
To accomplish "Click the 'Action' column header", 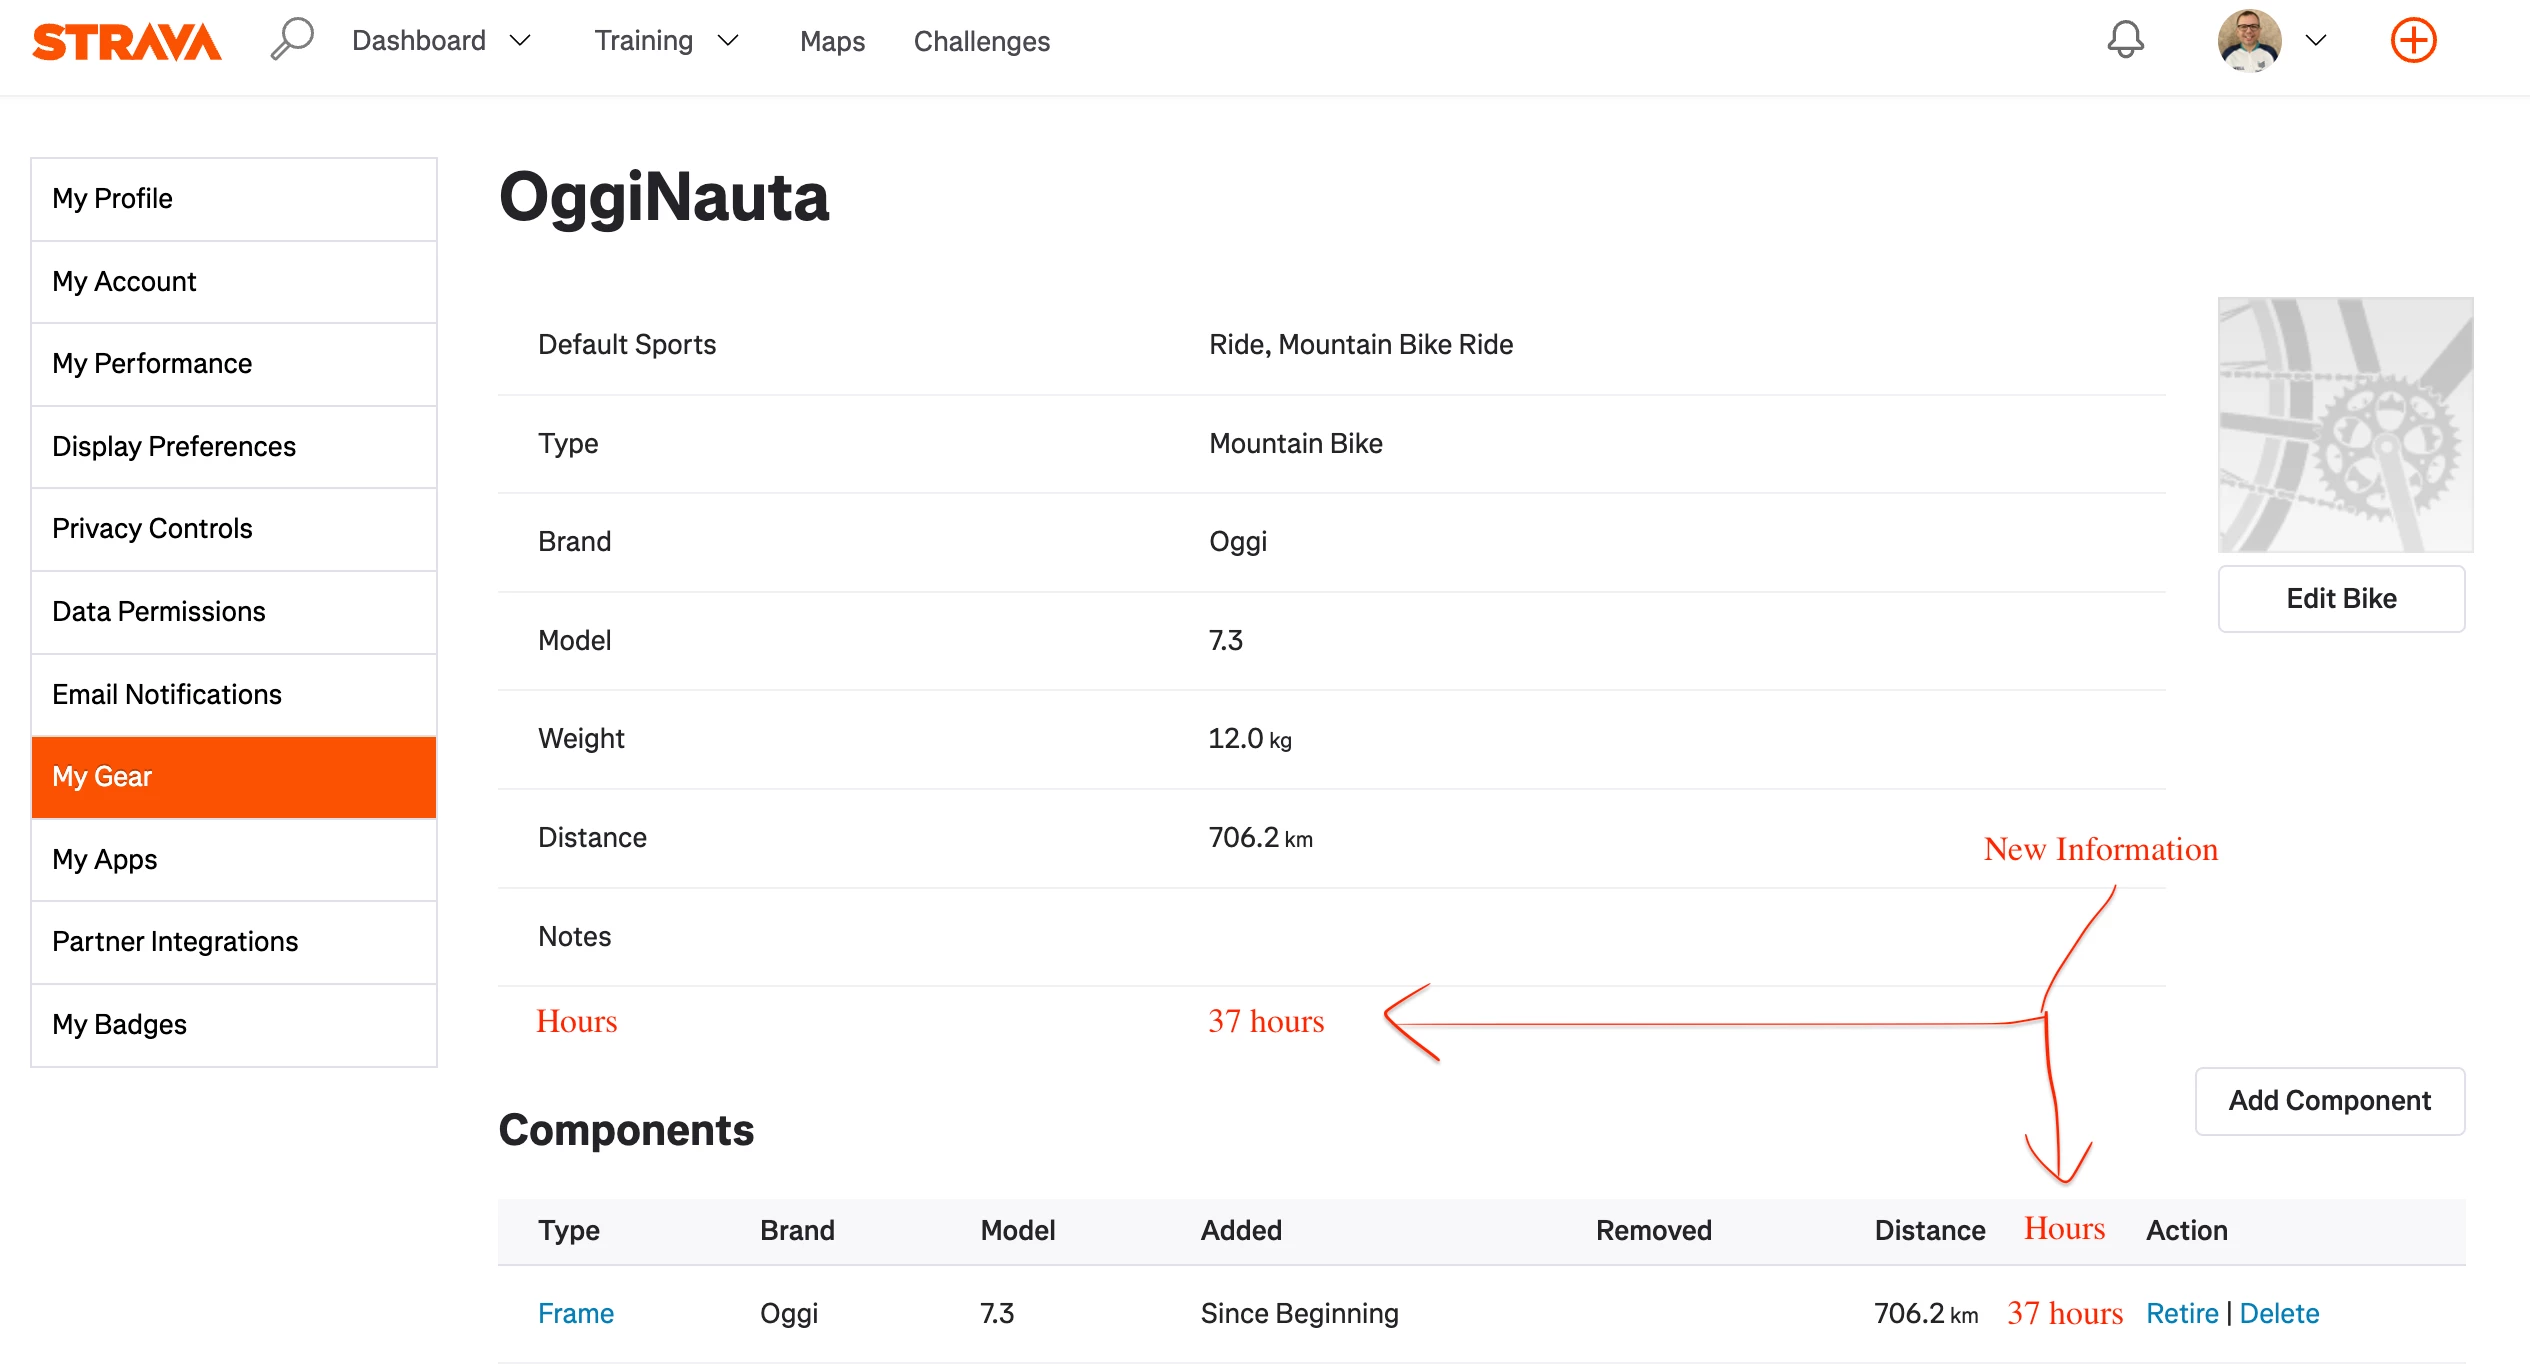I will 2186,1231.
